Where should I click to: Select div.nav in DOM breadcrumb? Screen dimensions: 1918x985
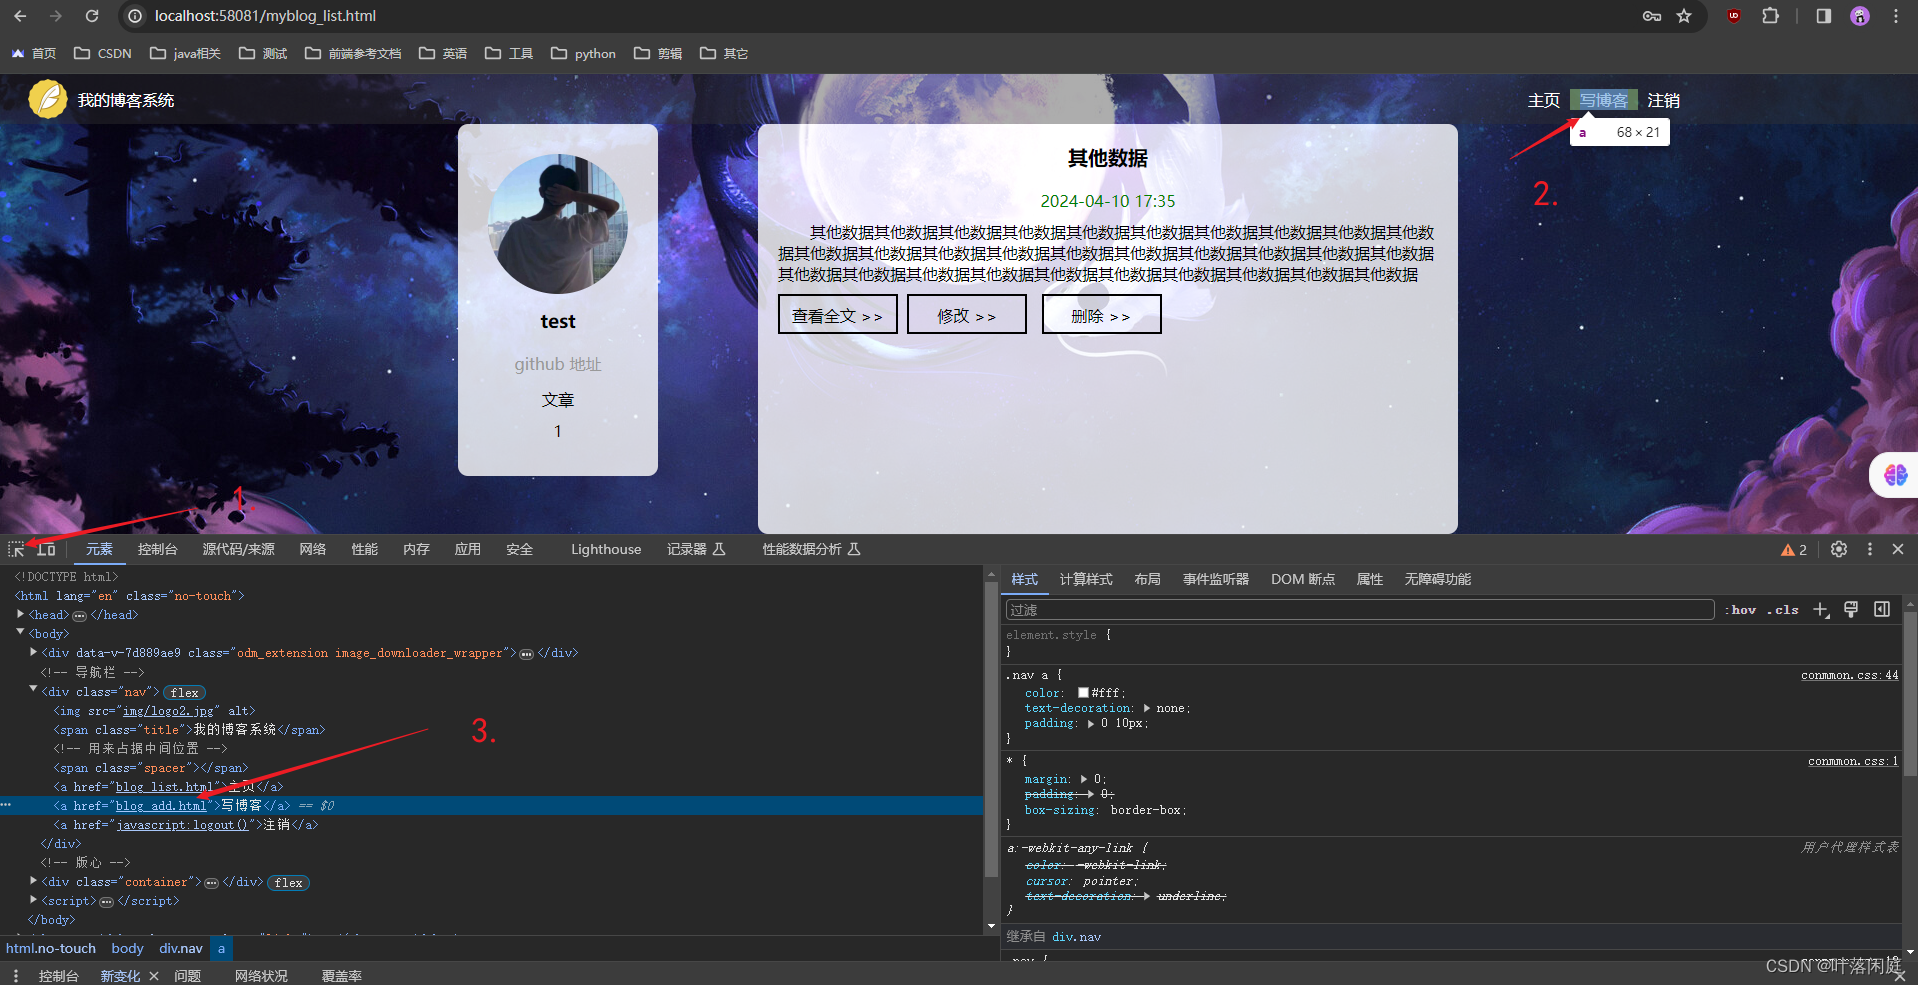(x=180, y=948)
